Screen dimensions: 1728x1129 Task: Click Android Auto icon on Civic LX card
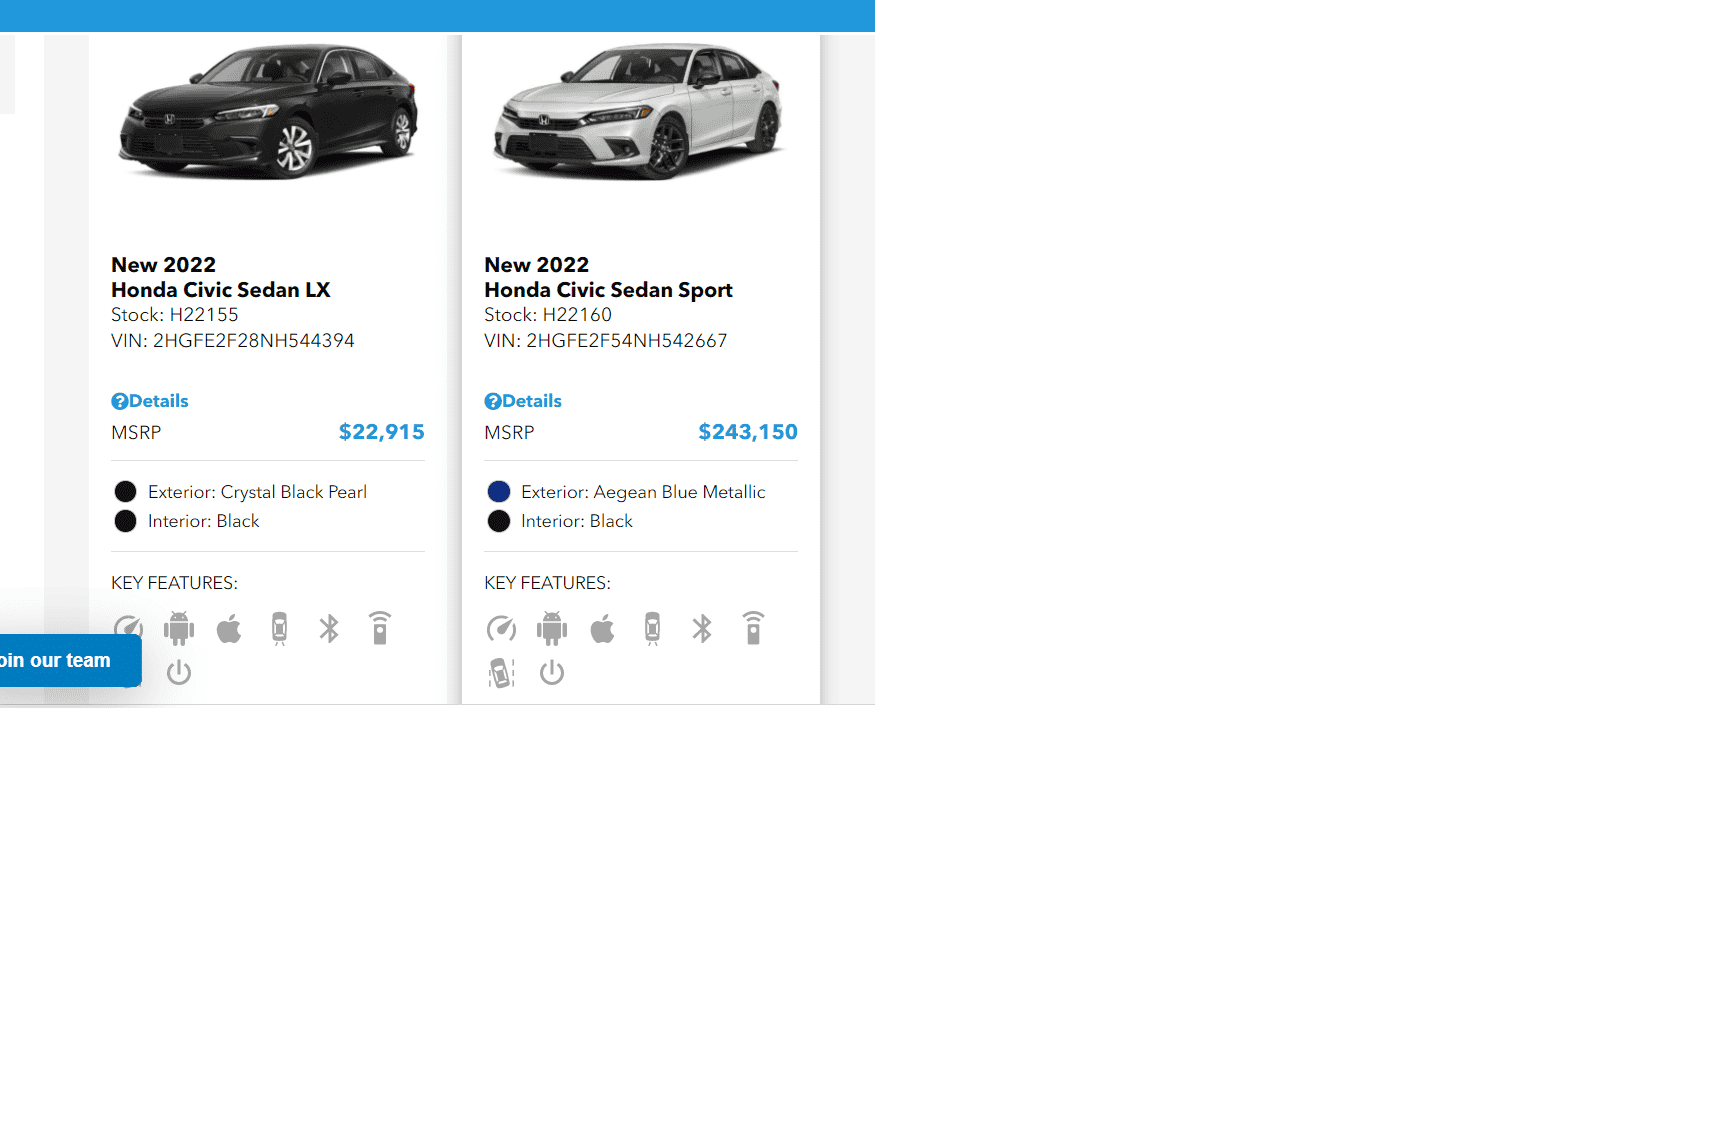179,629
